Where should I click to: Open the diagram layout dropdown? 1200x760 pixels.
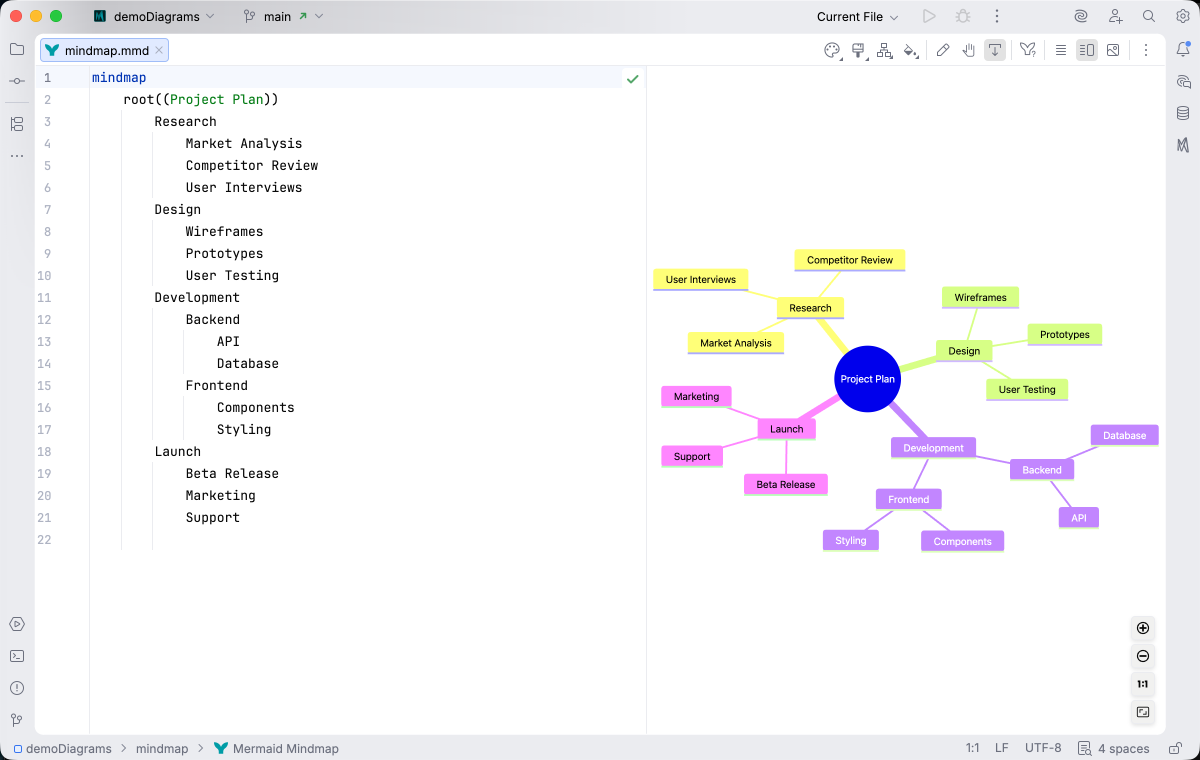(x=885, y=50)
